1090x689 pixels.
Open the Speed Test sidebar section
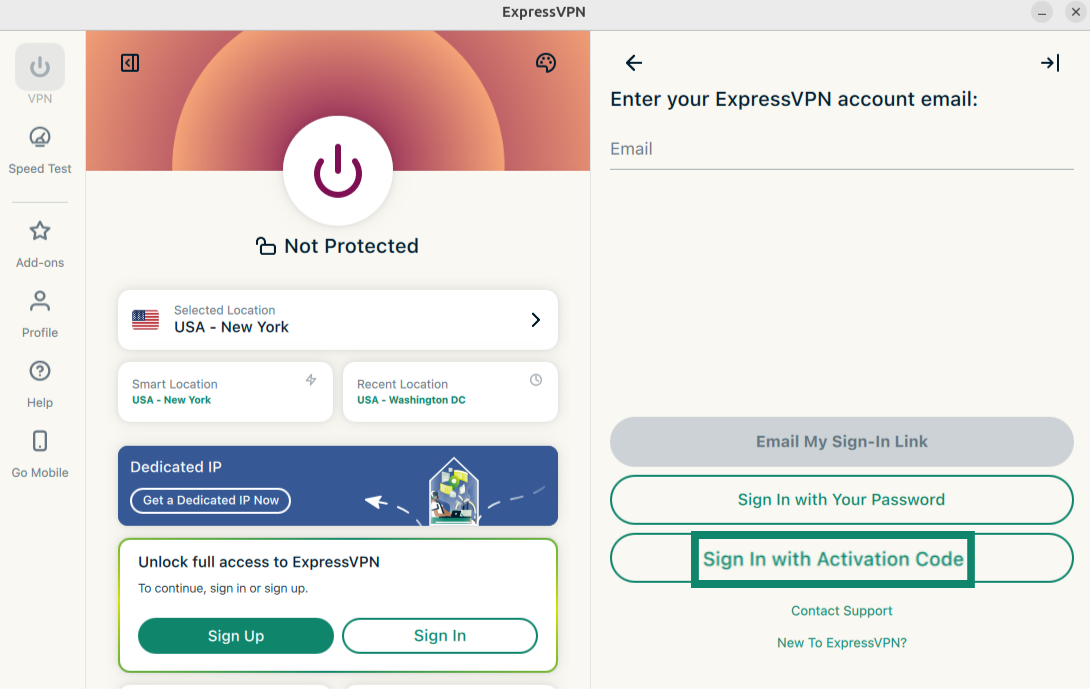[x=40, y=149]
